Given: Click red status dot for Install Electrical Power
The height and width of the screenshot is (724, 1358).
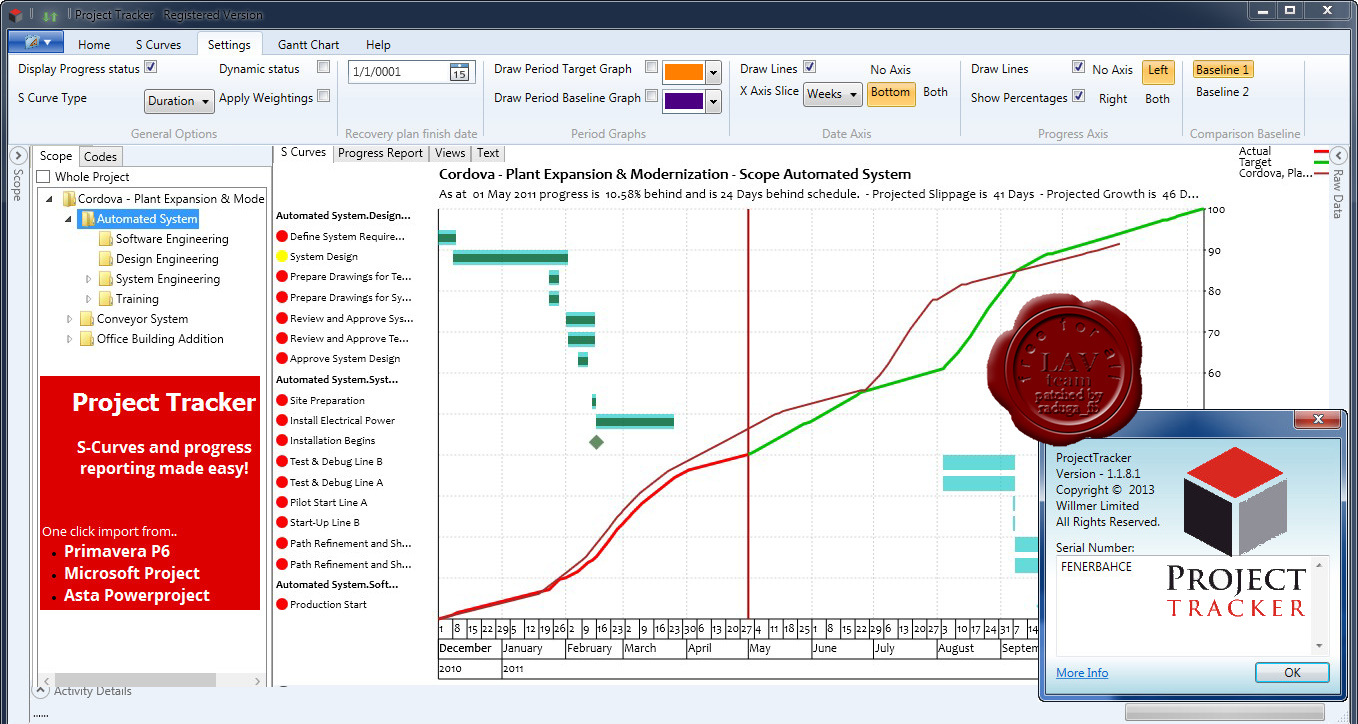Looking at the screenshot, I should 282,421.
